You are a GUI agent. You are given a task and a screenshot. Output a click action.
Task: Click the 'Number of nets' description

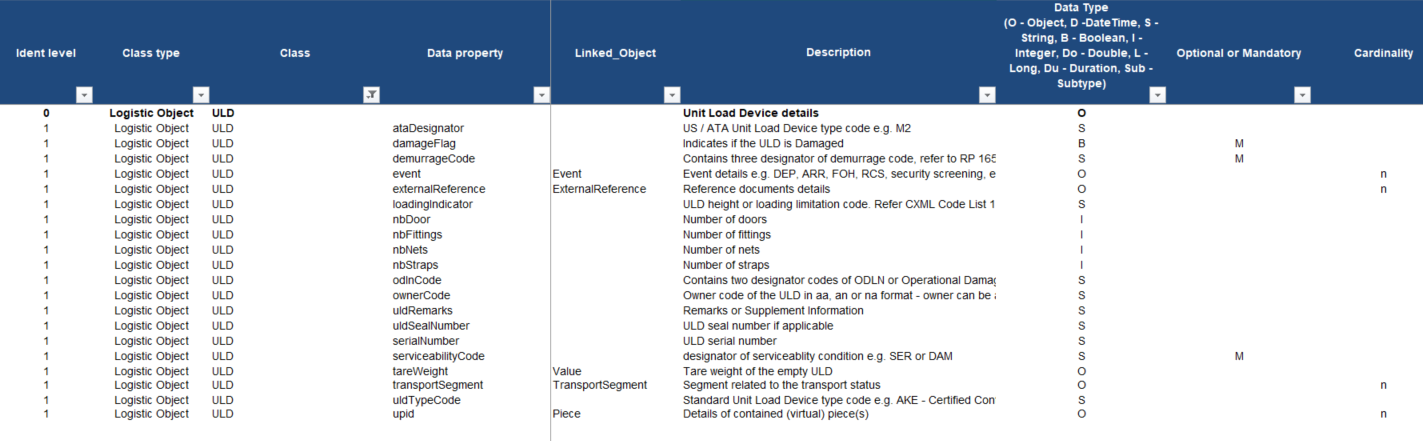click(x=721, y=250)
